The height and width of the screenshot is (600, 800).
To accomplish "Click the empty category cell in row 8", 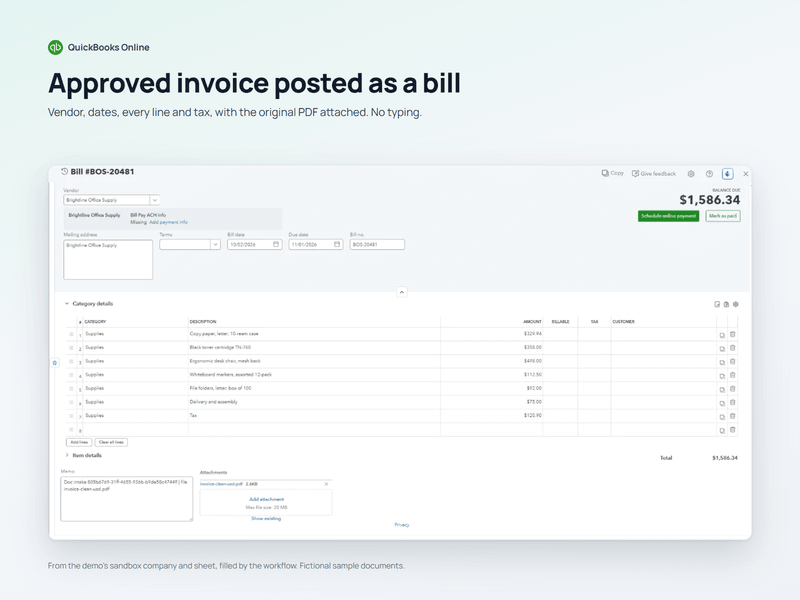I will [135, 430].
